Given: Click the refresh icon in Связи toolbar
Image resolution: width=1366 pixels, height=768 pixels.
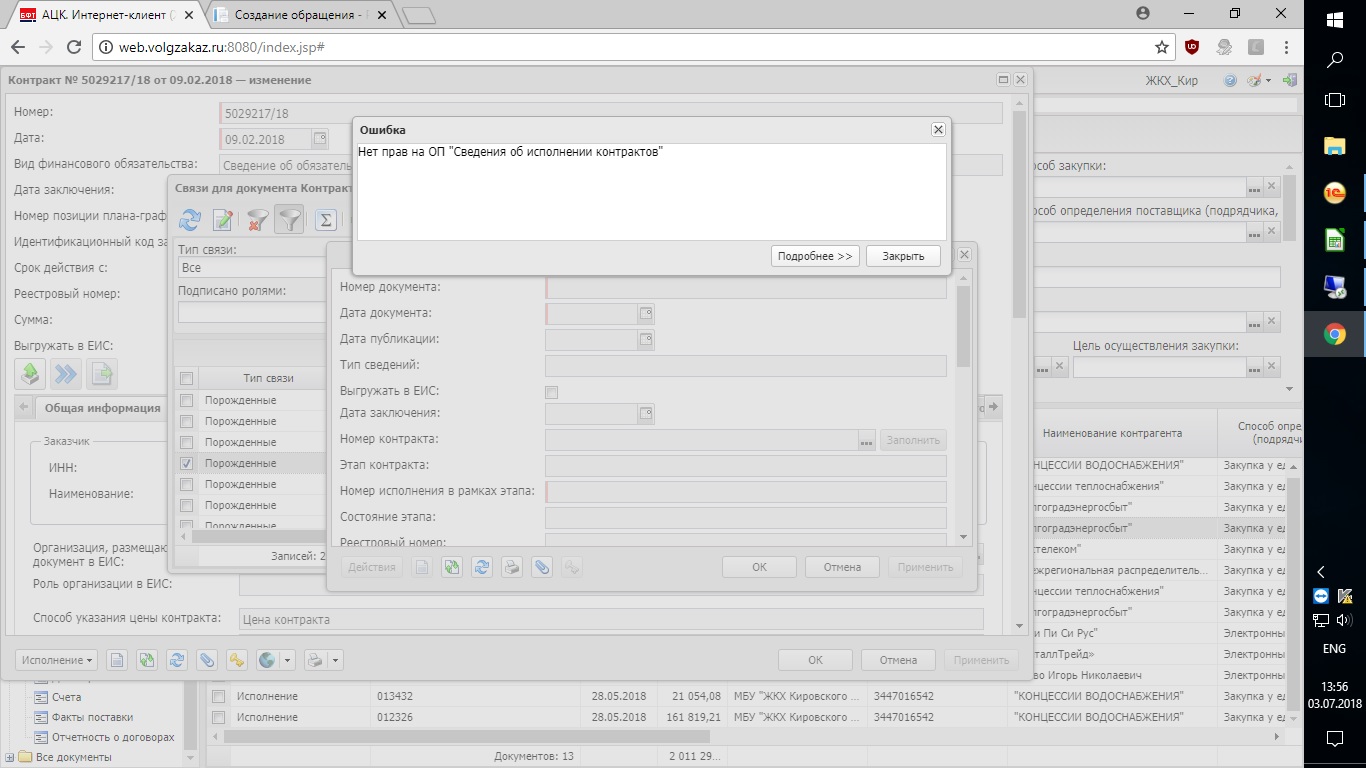Looking at the screenshot, I should pos(190,220).
